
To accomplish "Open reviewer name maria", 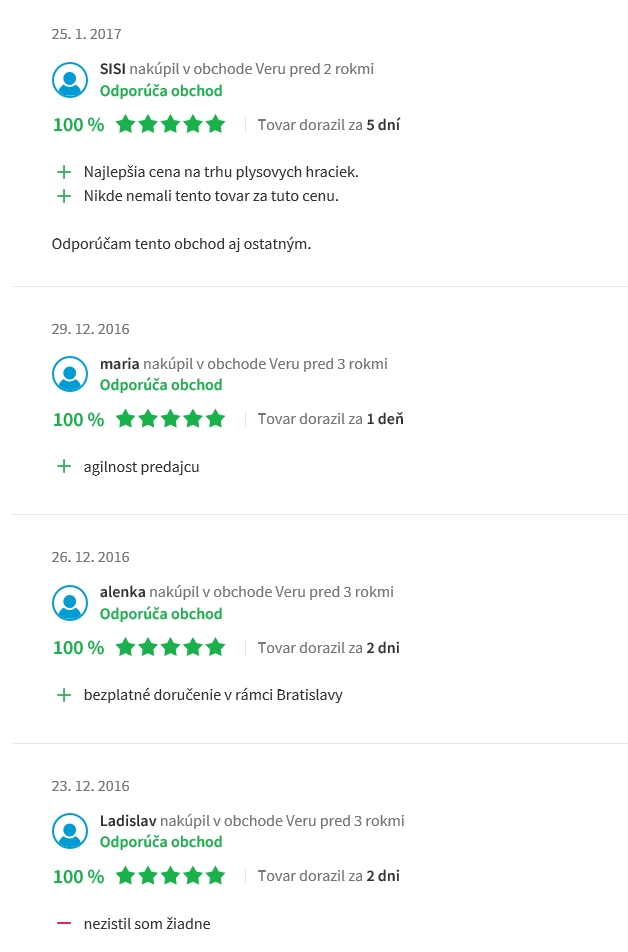I will click(120, 364).
